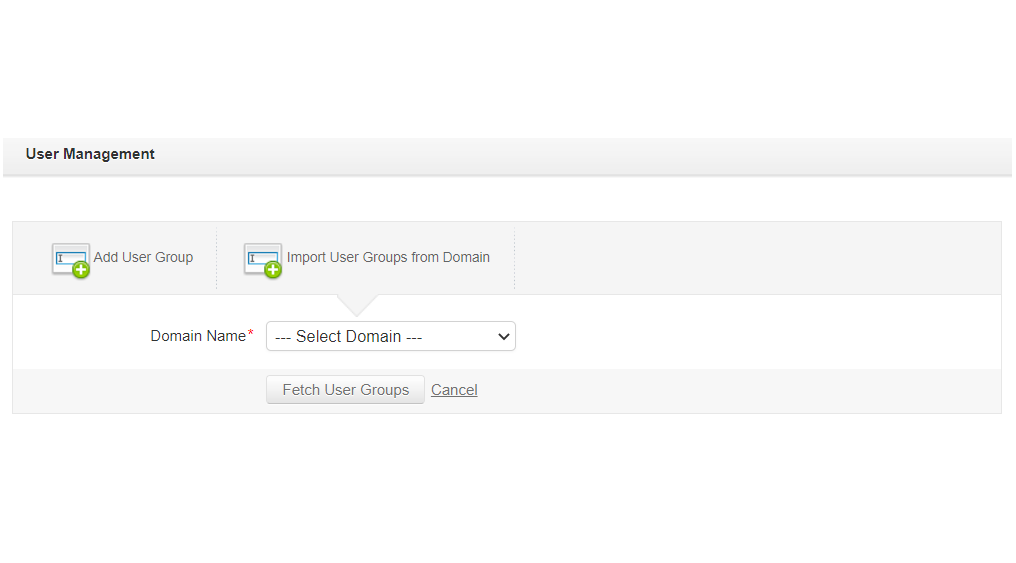This screenshot has height=563, width=1016.
Task: Open the Domain Name dropdown
Action: tap(390, 336)
